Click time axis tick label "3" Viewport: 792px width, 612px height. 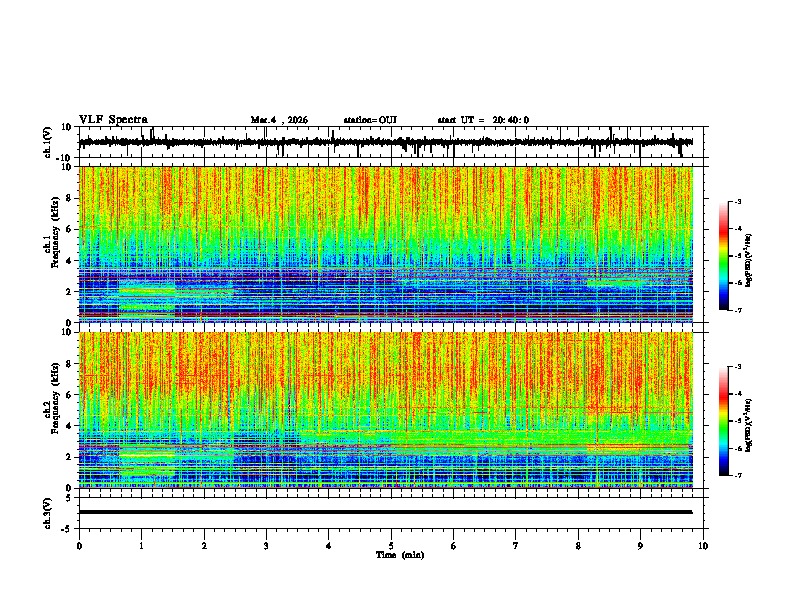coord(266,546)
